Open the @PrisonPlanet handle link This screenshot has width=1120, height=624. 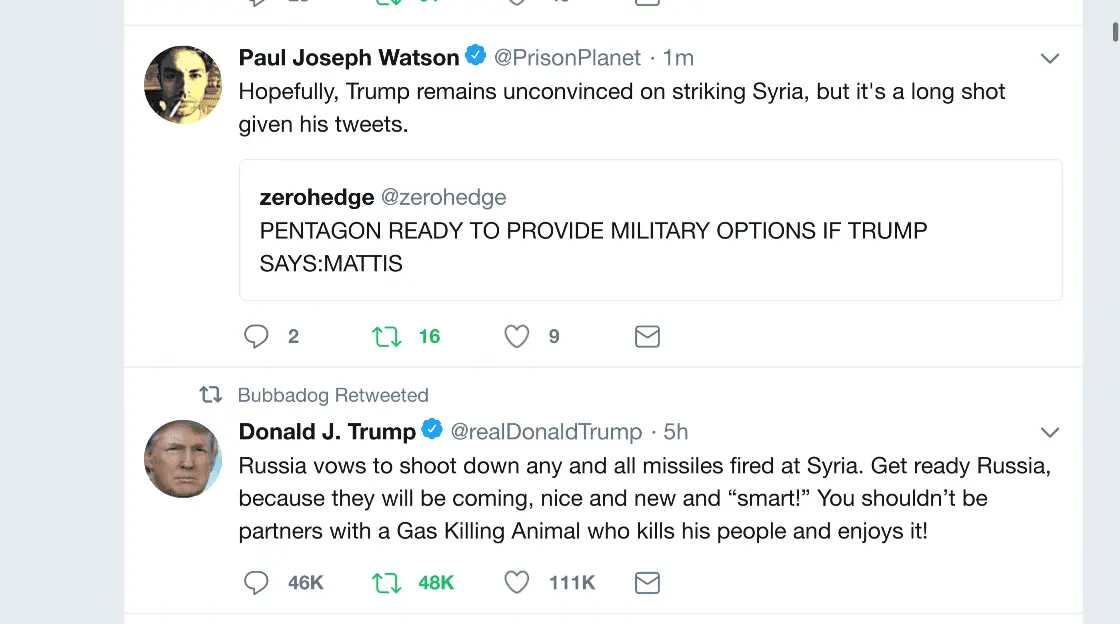click(567, 58)
